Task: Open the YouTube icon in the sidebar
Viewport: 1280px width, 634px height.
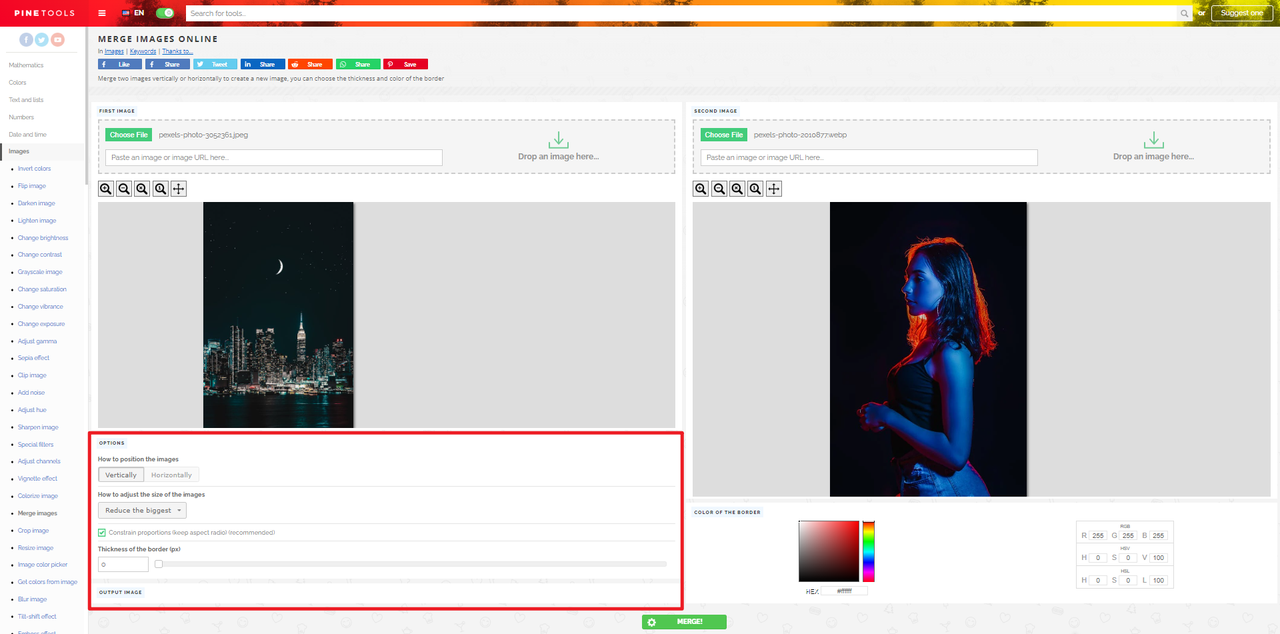Action: click(58, 40)
